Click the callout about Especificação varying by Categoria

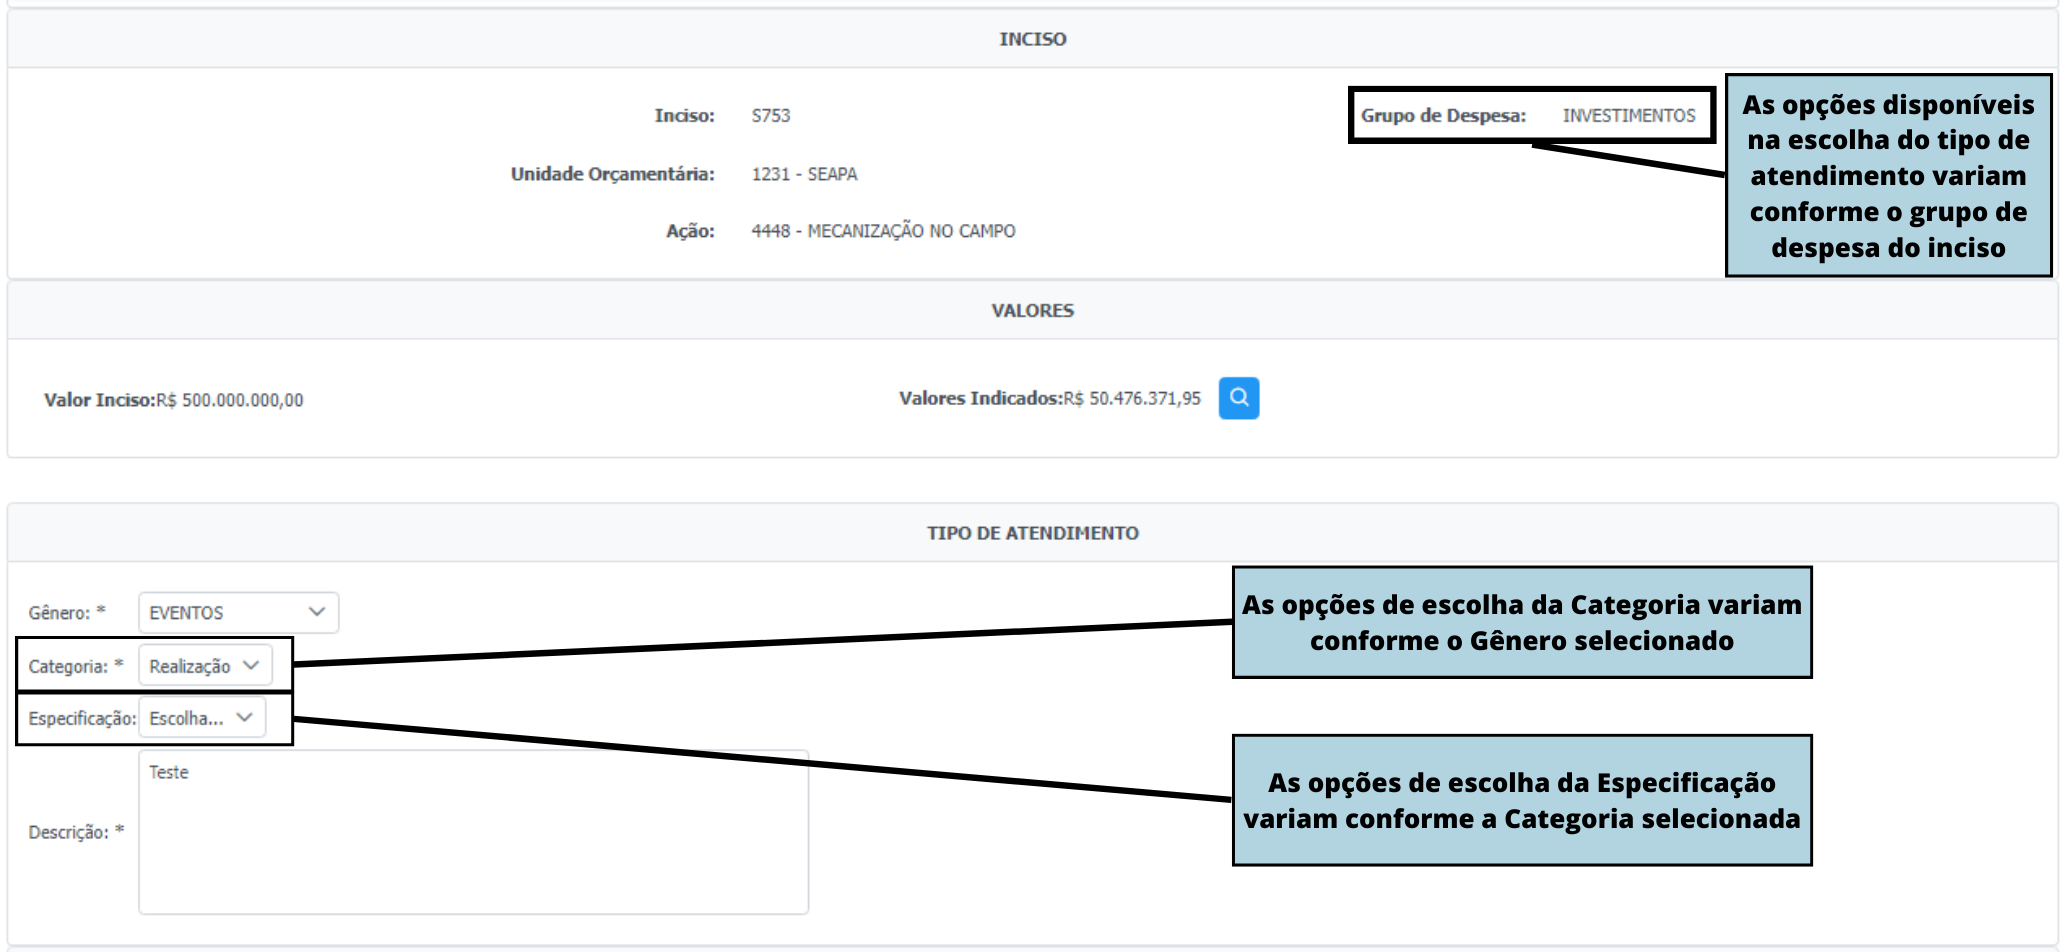click(1521, 800)
